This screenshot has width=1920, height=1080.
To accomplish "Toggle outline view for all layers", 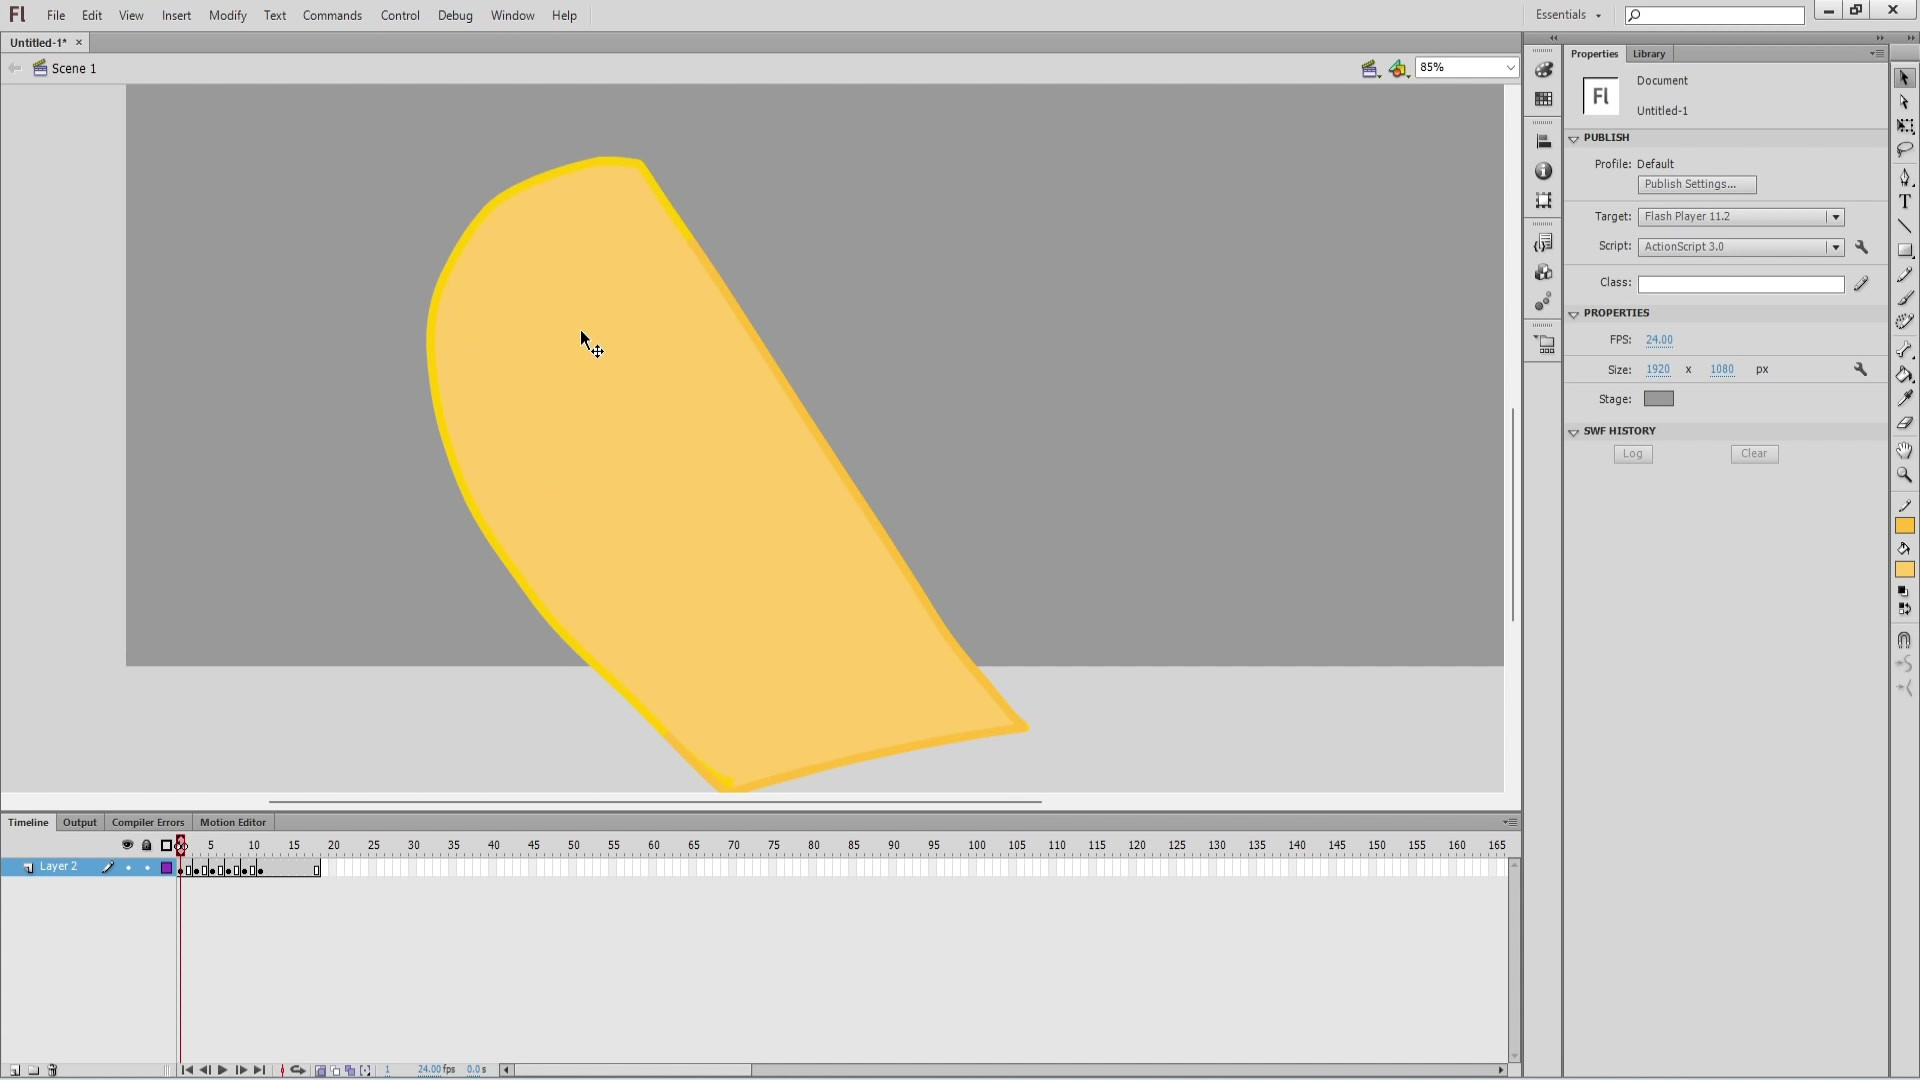I will 167,845.
